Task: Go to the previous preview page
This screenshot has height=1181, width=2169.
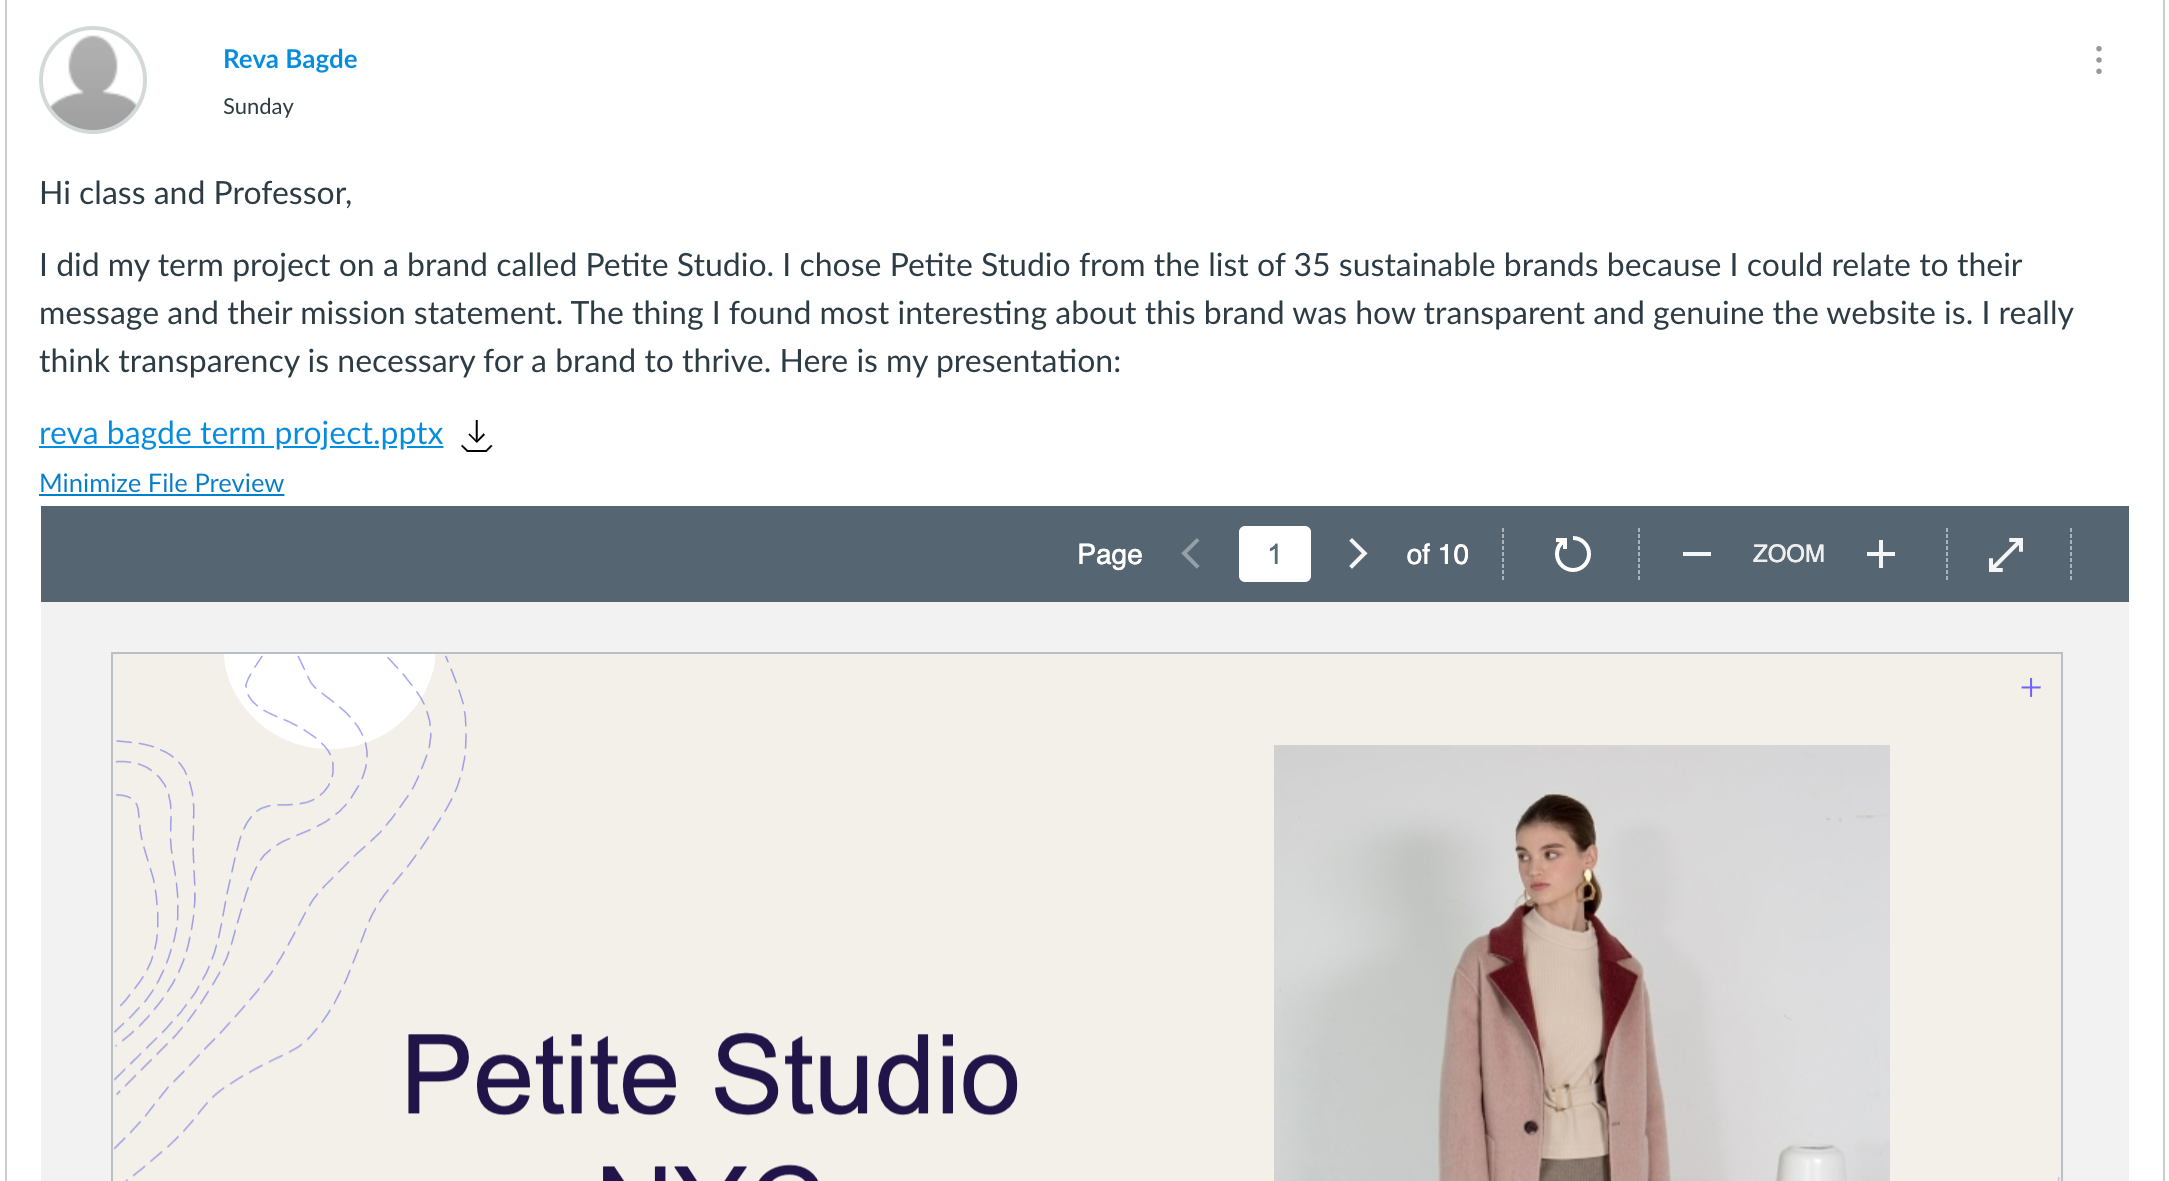Action: 1190,554
